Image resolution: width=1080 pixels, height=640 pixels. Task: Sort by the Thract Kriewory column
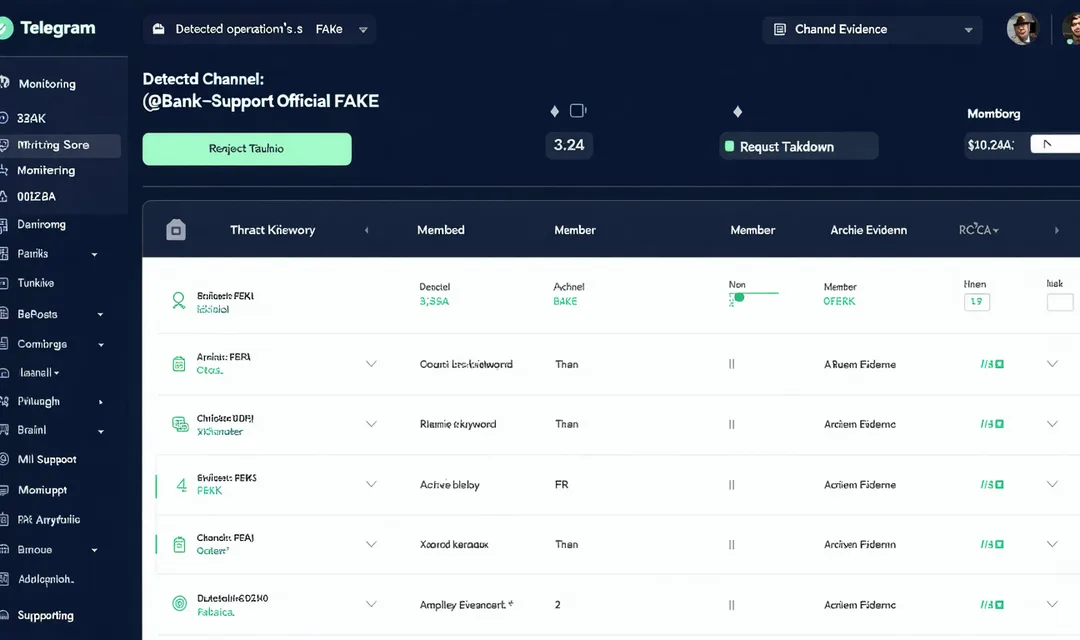point(273,230)
